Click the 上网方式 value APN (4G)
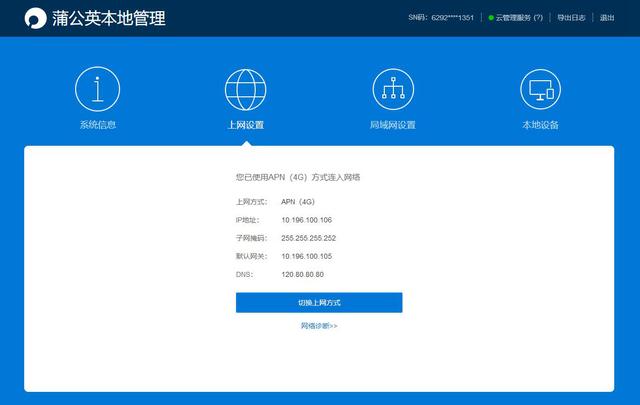Viewport: 640px width, 405px height. click(298, 202)
